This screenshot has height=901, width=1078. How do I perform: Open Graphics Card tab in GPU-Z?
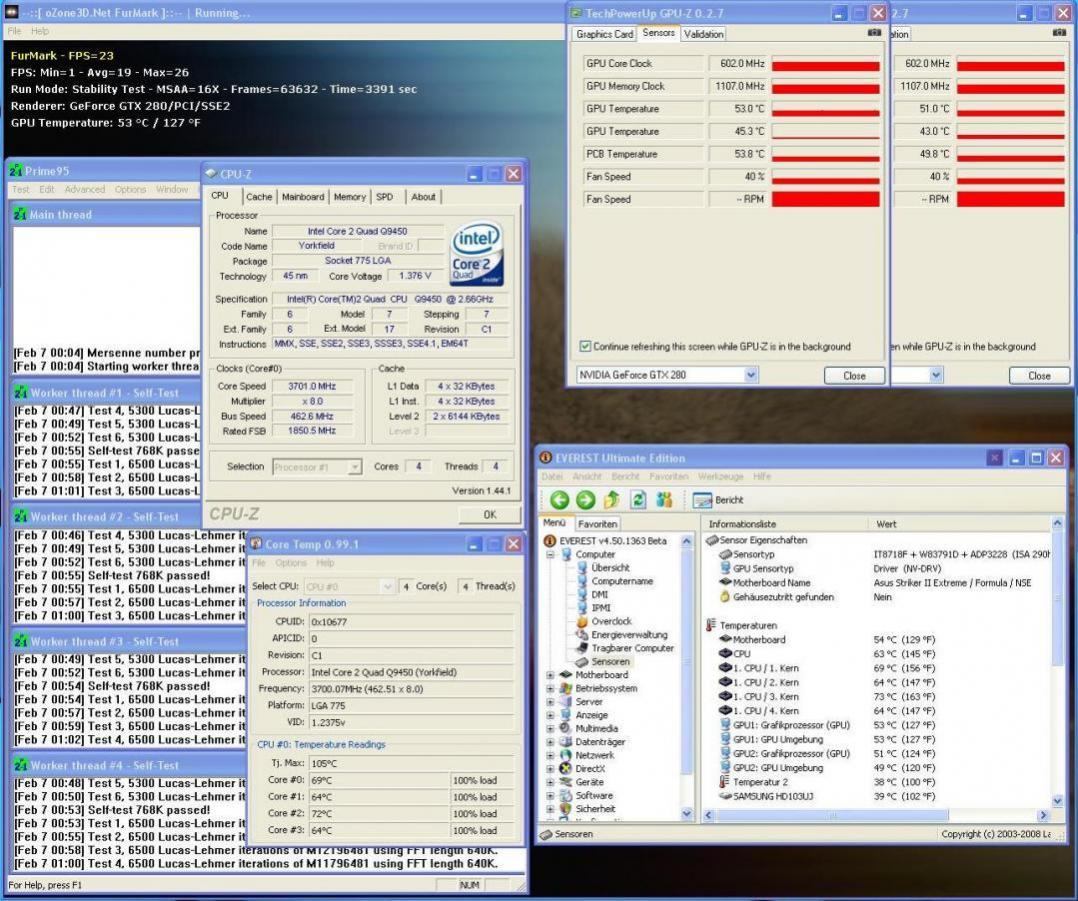604,34
